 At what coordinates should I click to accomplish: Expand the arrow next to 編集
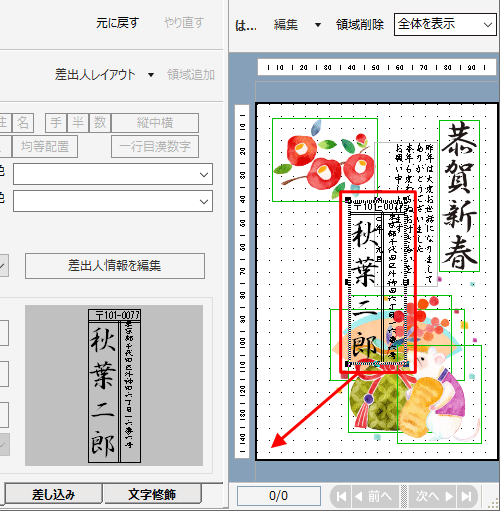tap(318, 25)
